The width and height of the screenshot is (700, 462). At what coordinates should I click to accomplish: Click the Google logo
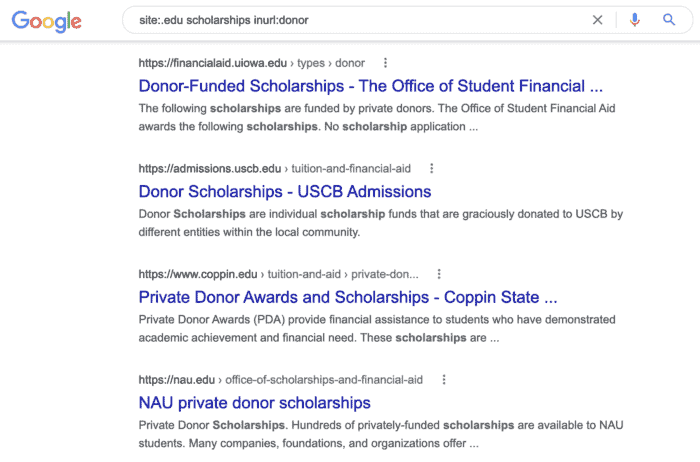click(x=46, y=21)
